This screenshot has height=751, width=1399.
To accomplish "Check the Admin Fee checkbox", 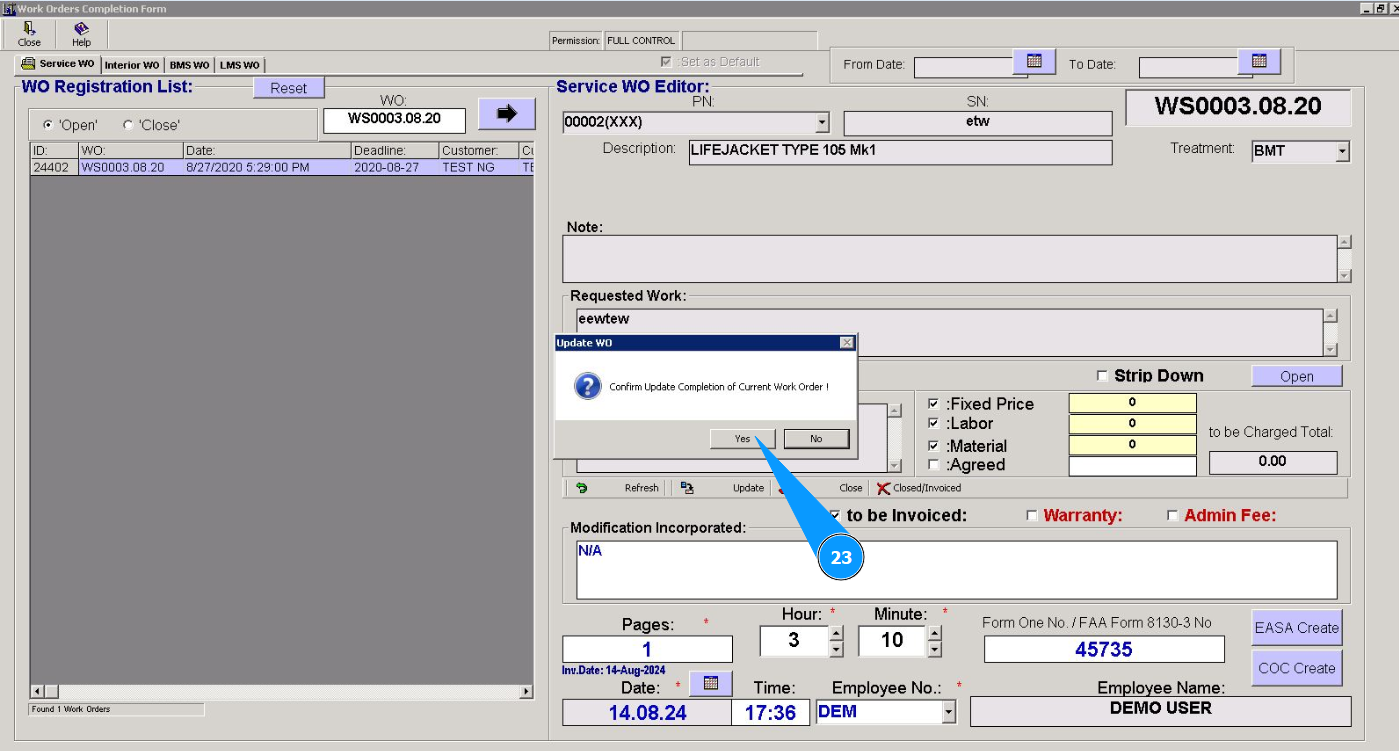I will 1173,516.
